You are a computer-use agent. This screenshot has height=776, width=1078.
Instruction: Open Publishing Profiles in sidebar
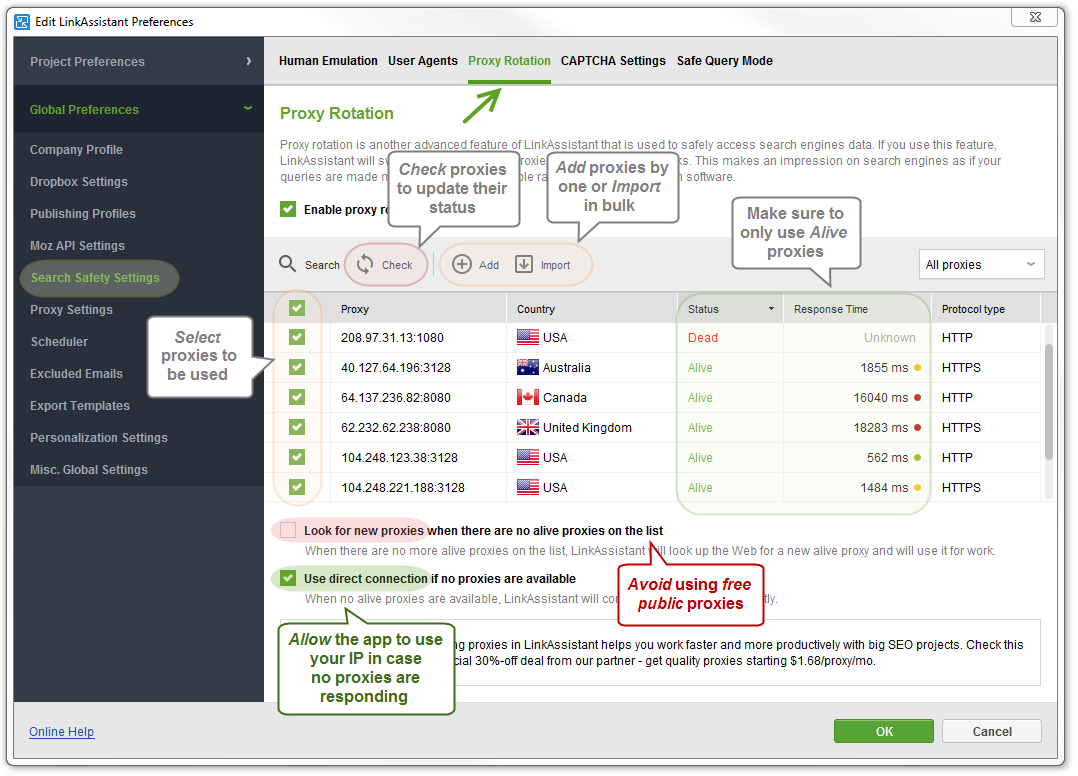[82, 214]
